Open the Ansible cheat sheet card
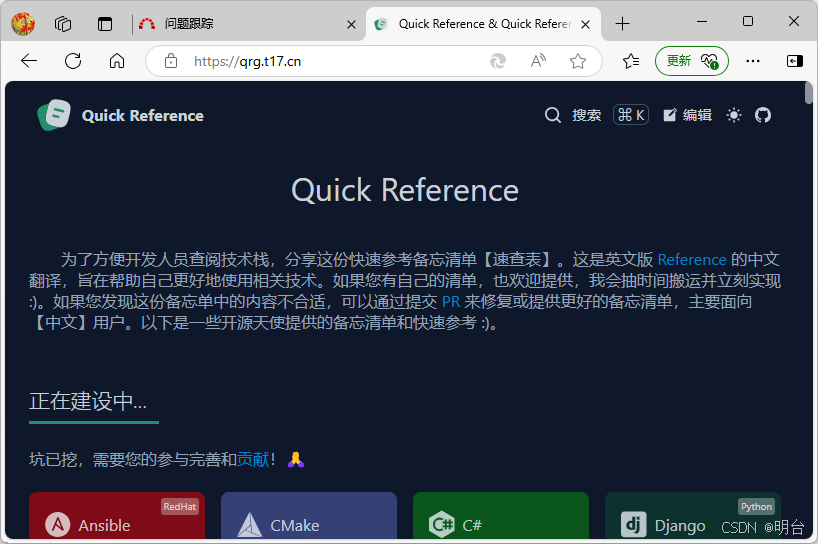This screenshot has height=544, width=818. tap(117, 515)
